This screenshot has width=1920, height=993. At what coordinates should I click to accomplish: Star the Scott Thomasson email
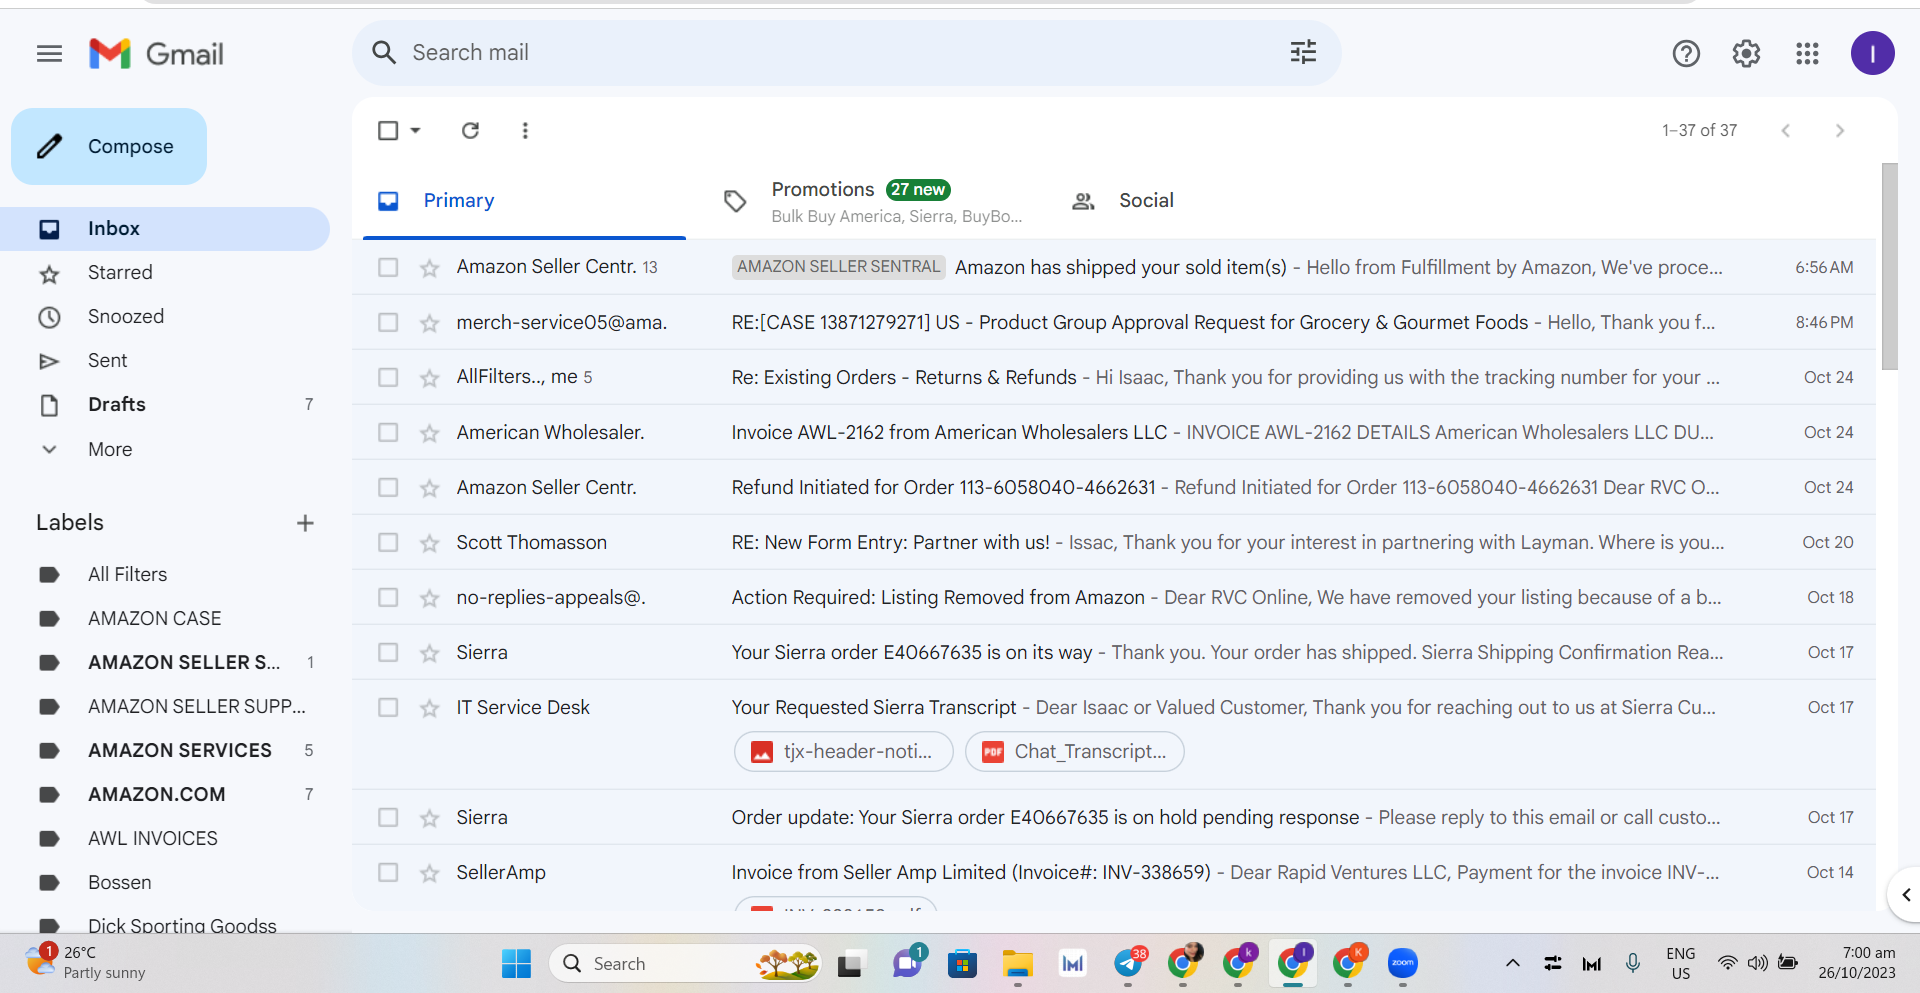[430, 542]
